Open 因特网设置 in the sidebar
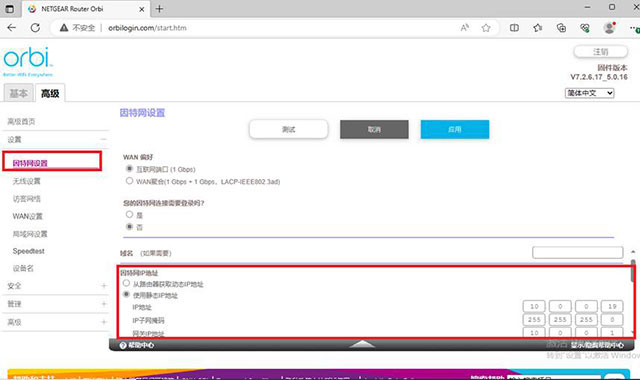Image resolution: width=640 pixels, height=380 pixels. (x=30, y=163)
